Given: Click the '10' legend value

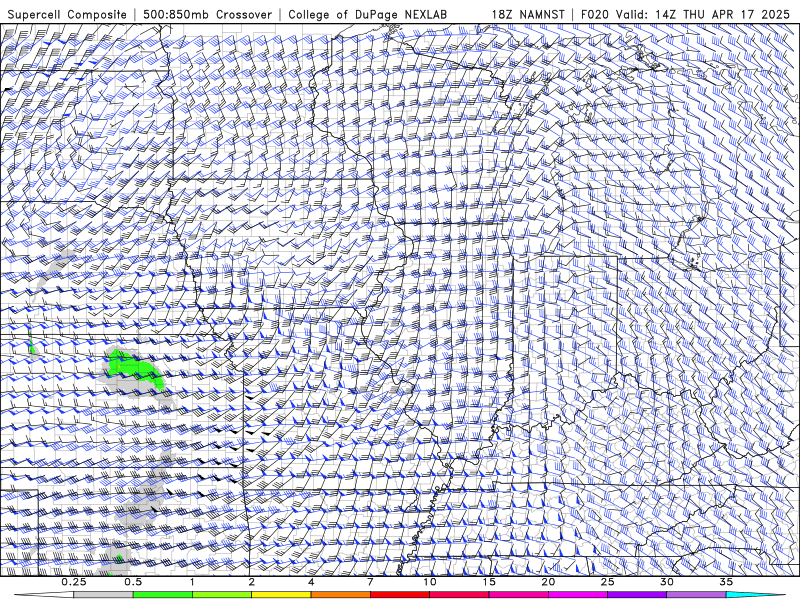Looking at the screenshot, I should click(430, 582).
